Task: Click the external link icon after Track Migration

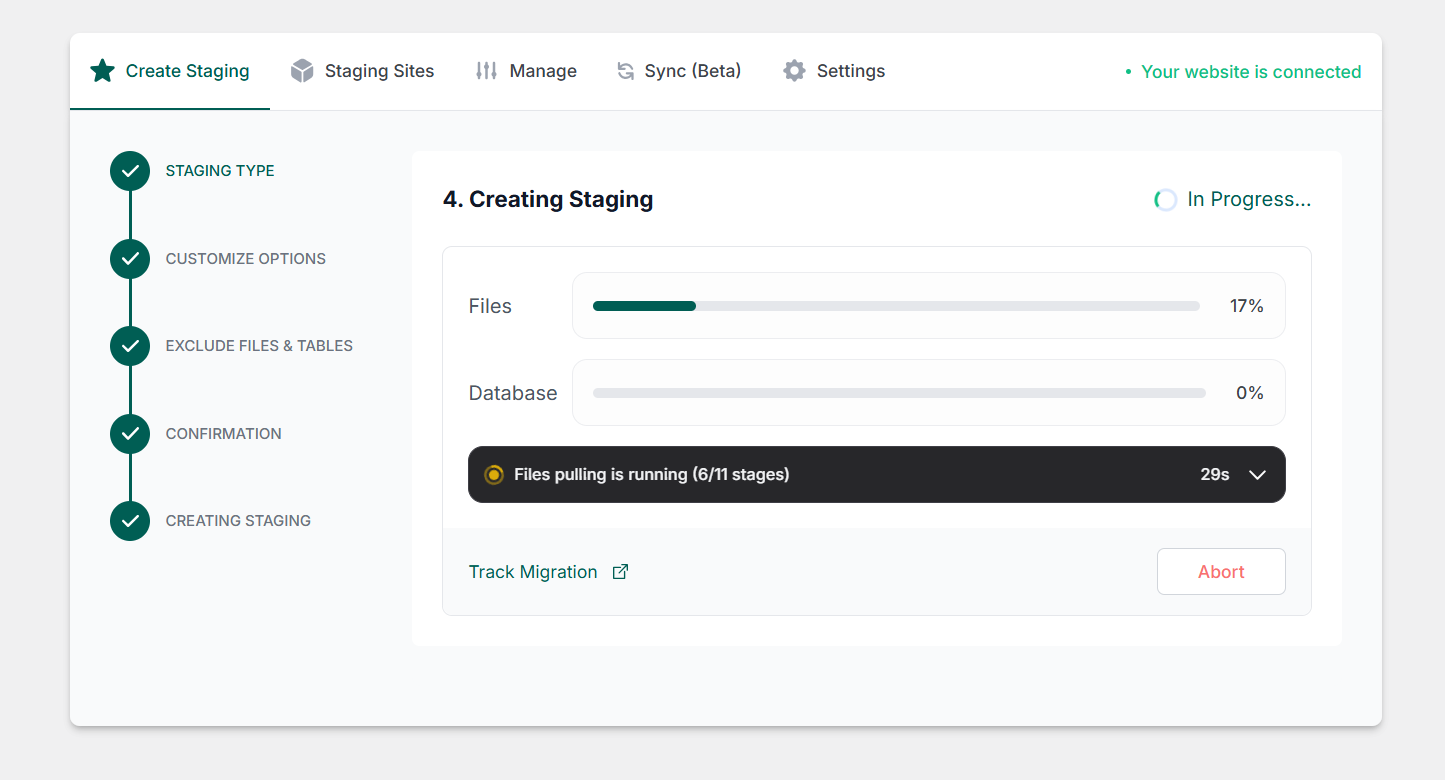Action: (620, 572)
